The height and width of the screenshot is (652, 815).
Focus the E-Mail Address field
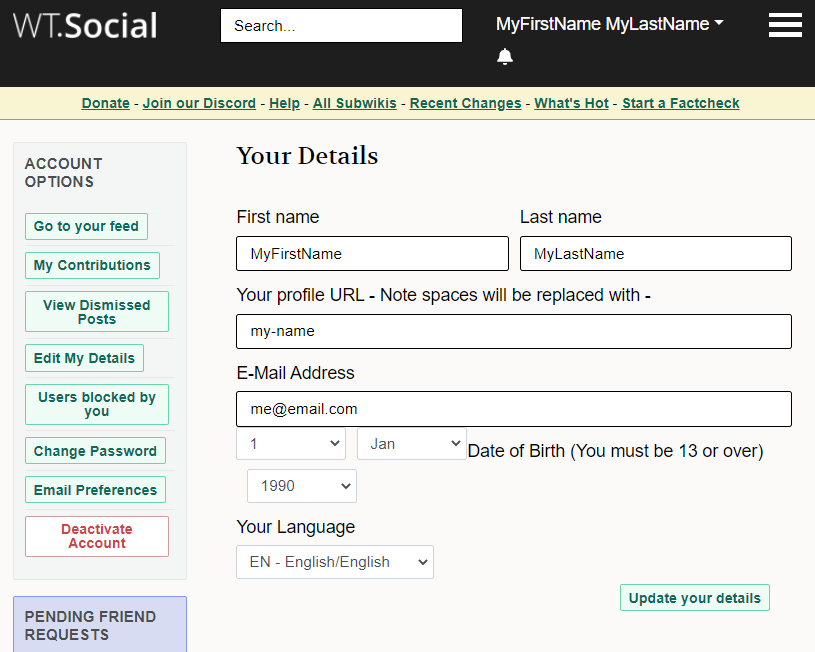pos(514,409)
